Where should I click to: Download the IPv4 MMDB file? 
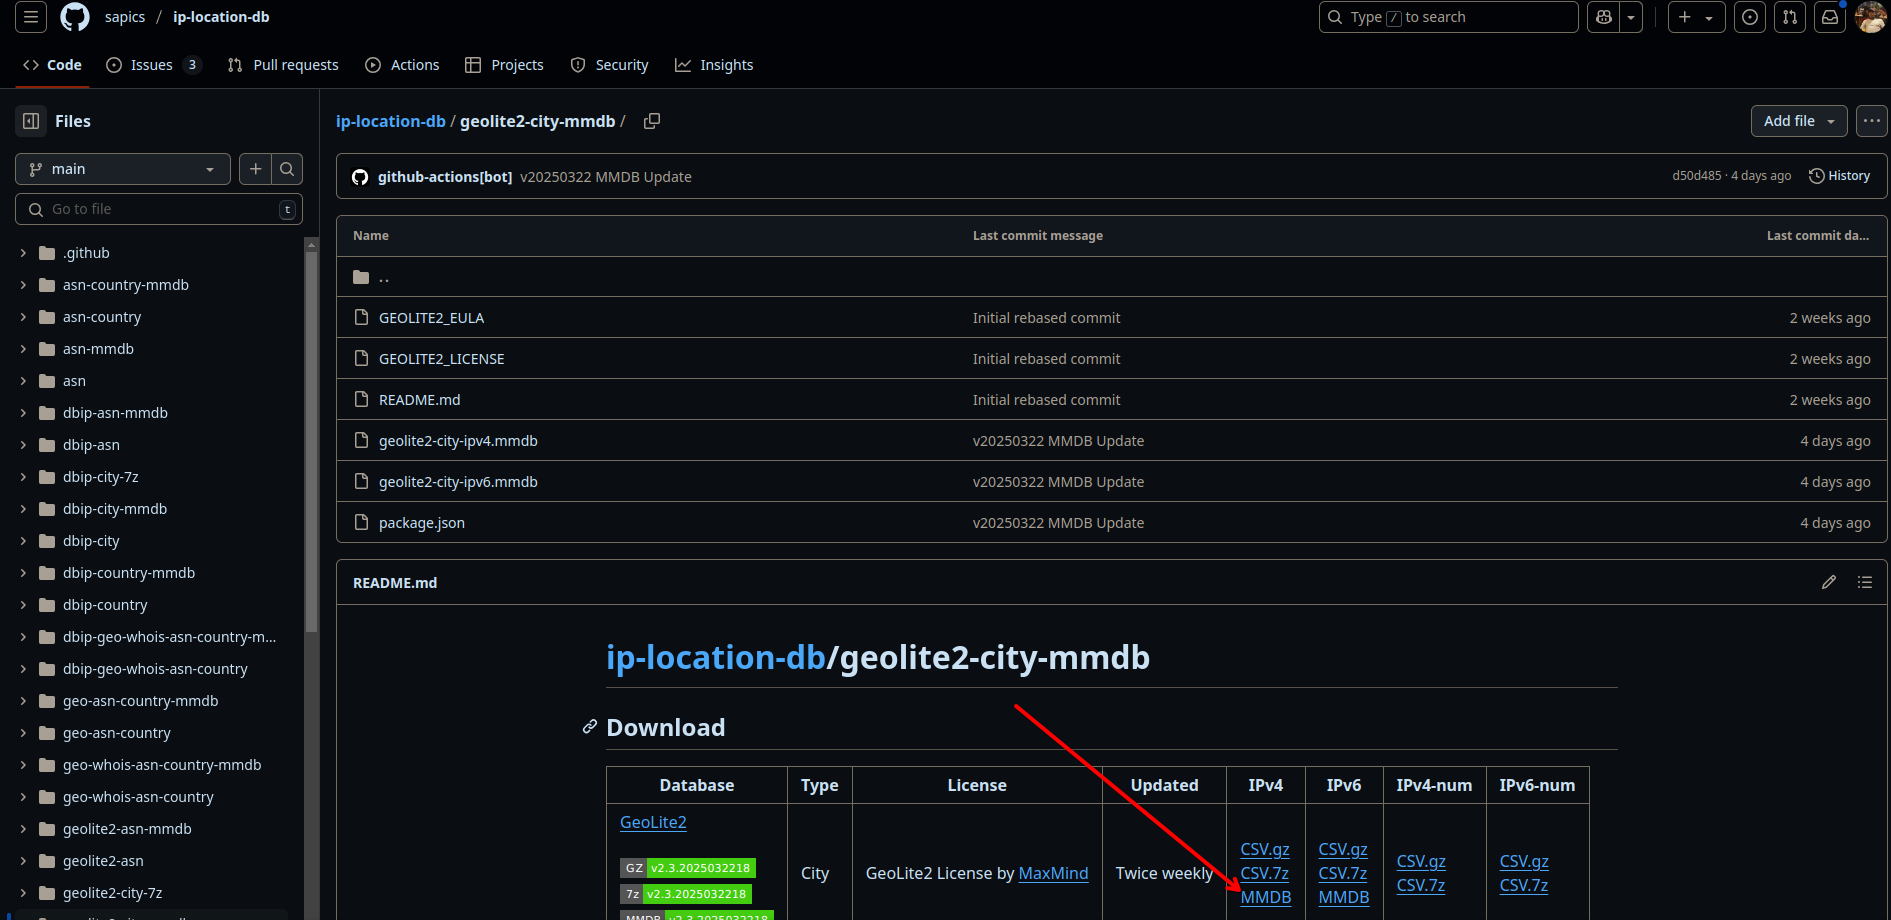[1266, 897]
